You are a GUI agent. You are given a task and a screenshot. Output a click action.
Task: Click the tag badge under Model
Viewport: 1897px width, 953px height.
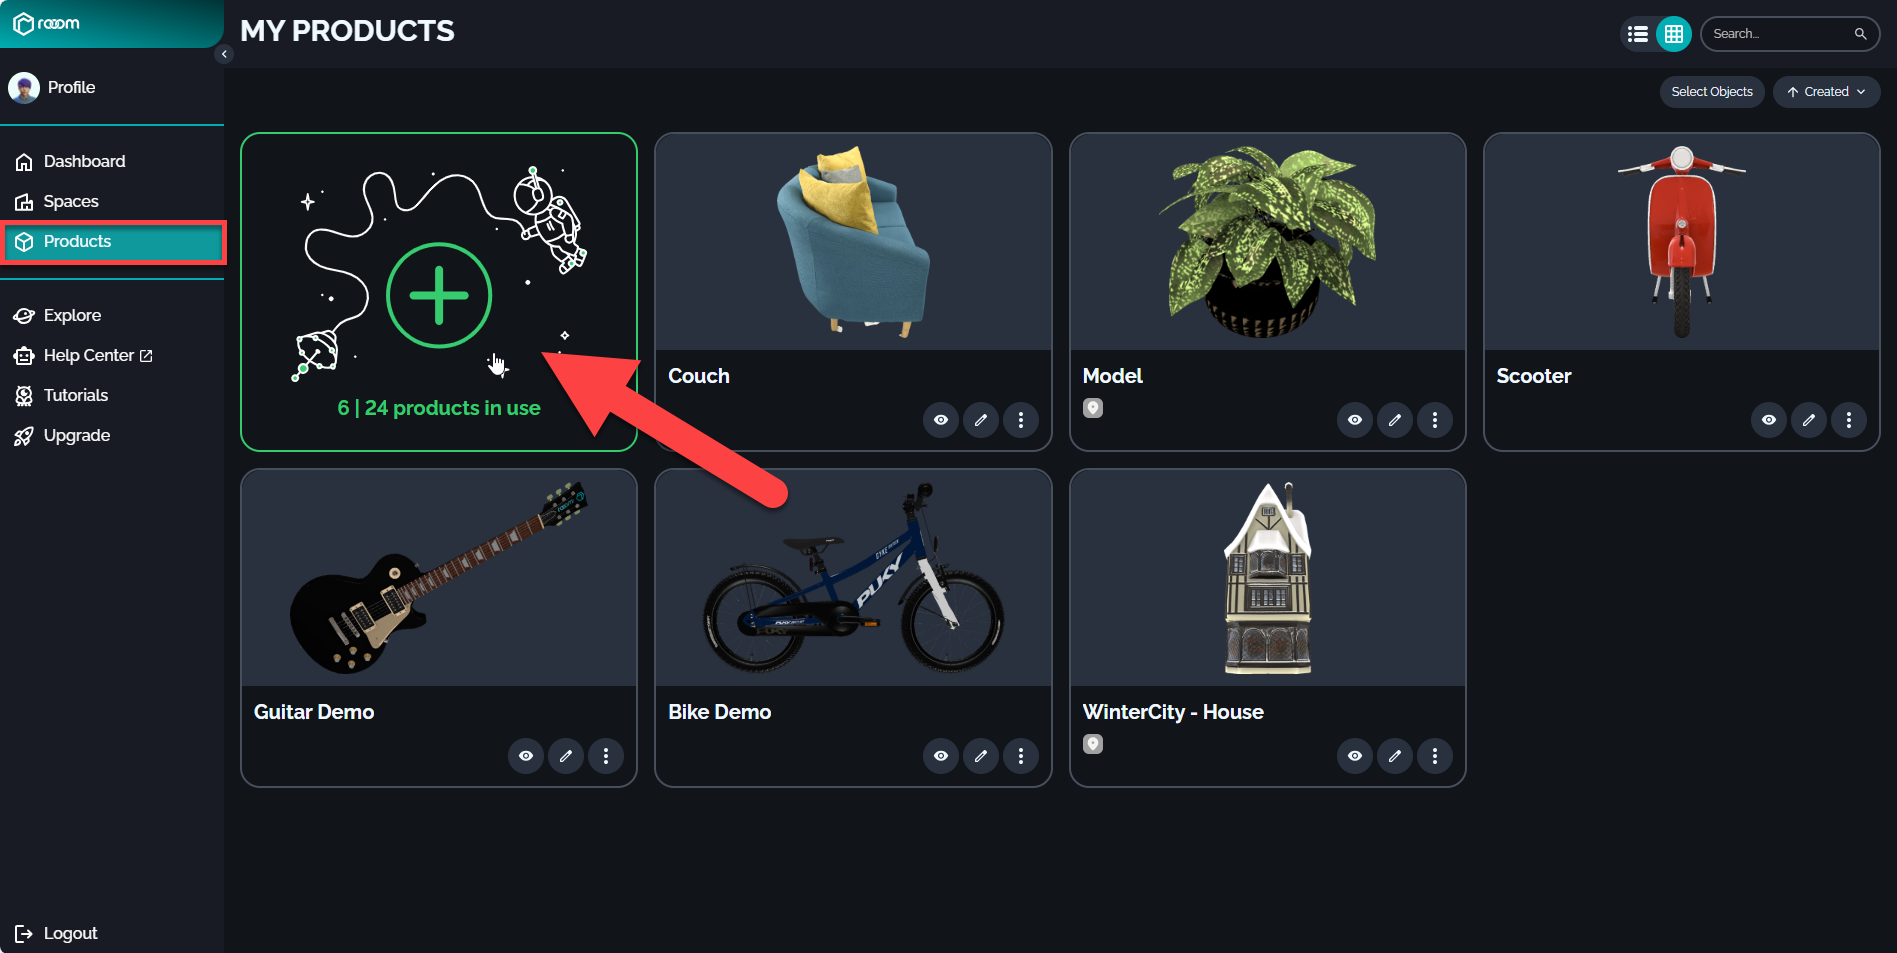click(1093, 408)
